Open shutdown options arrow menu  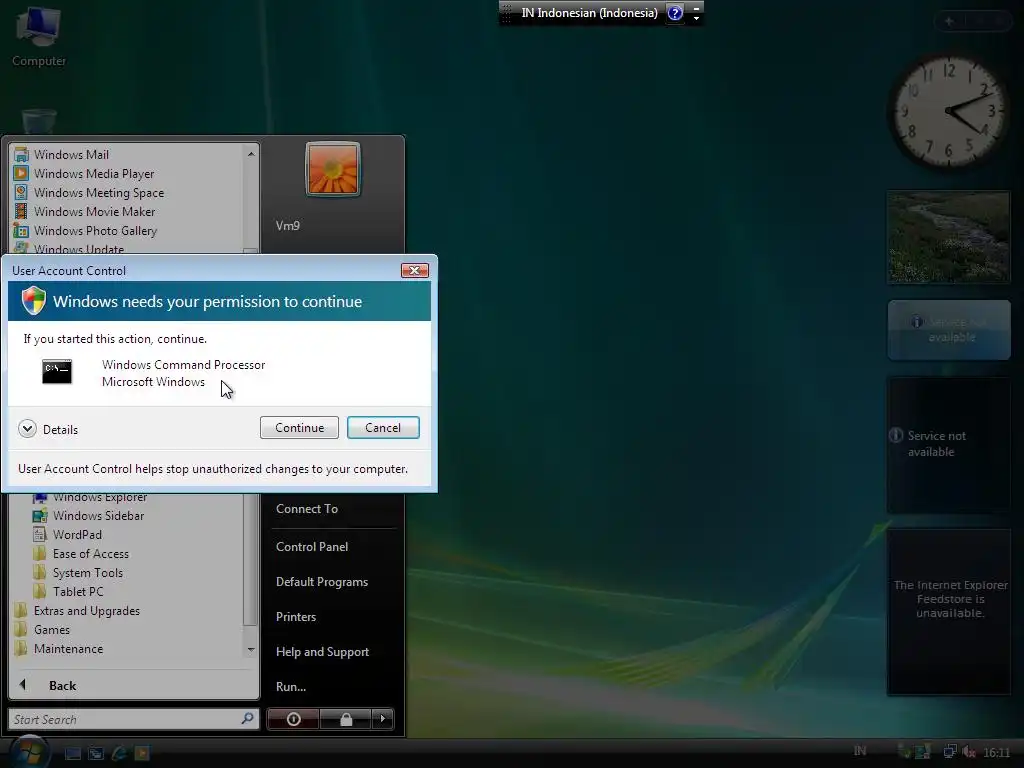click(383, 719)
